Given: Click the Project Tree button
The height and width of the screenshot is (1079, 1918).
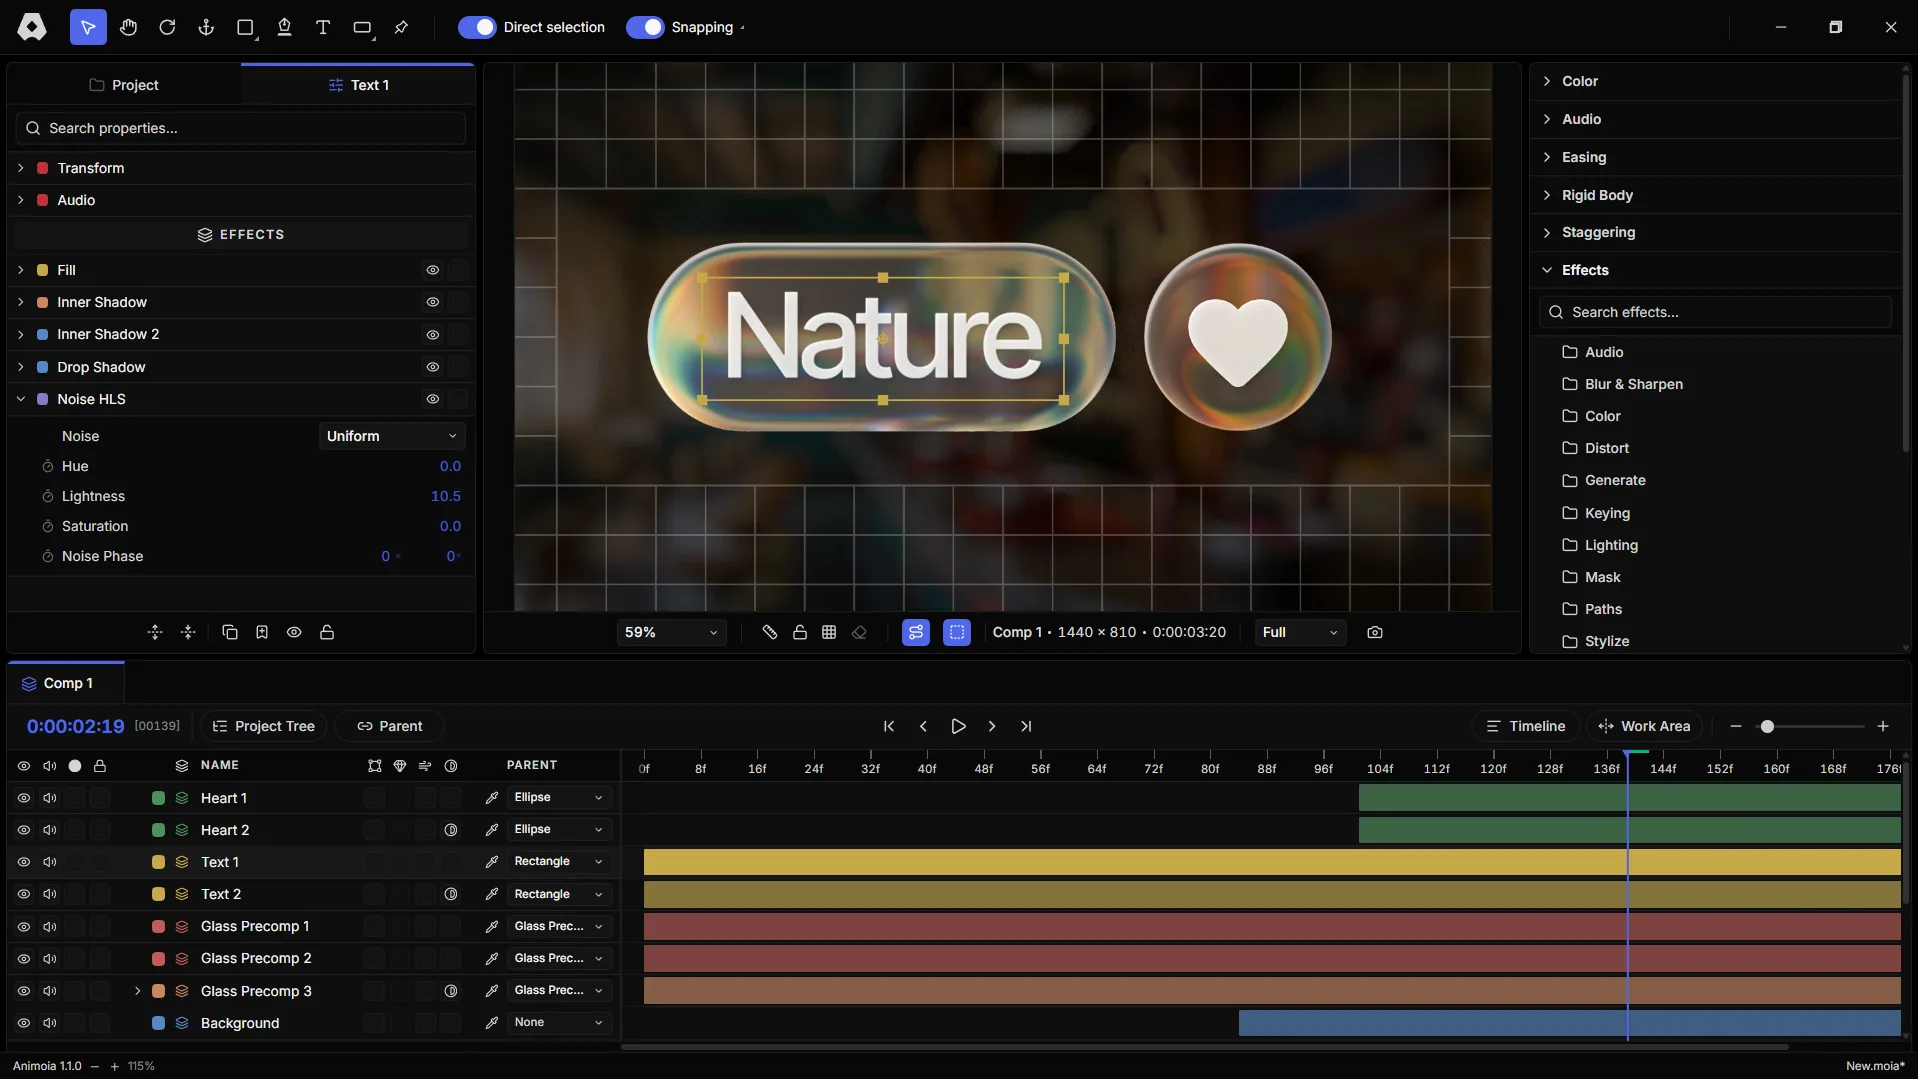Looking at the screenshot, I should point(264,726).
